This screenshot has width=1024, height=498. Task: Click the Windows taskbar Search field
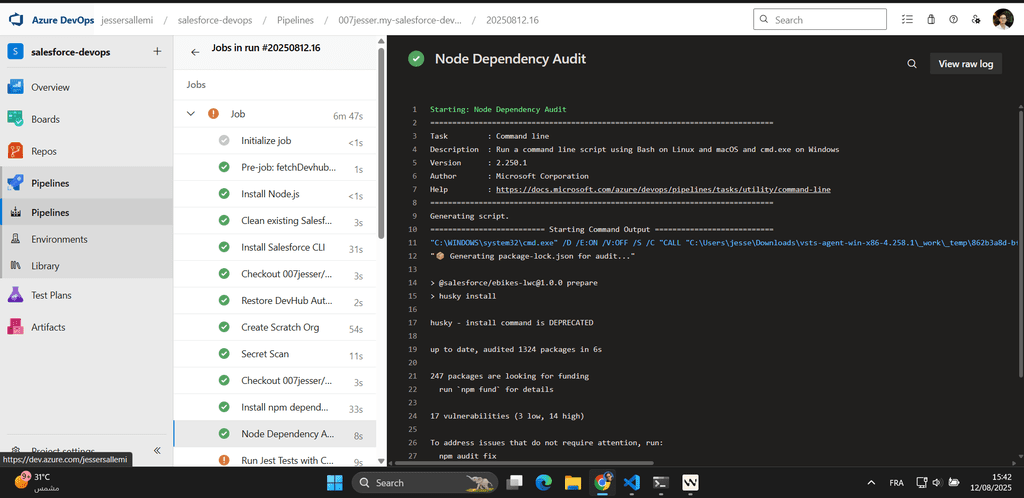coord(424,483)
